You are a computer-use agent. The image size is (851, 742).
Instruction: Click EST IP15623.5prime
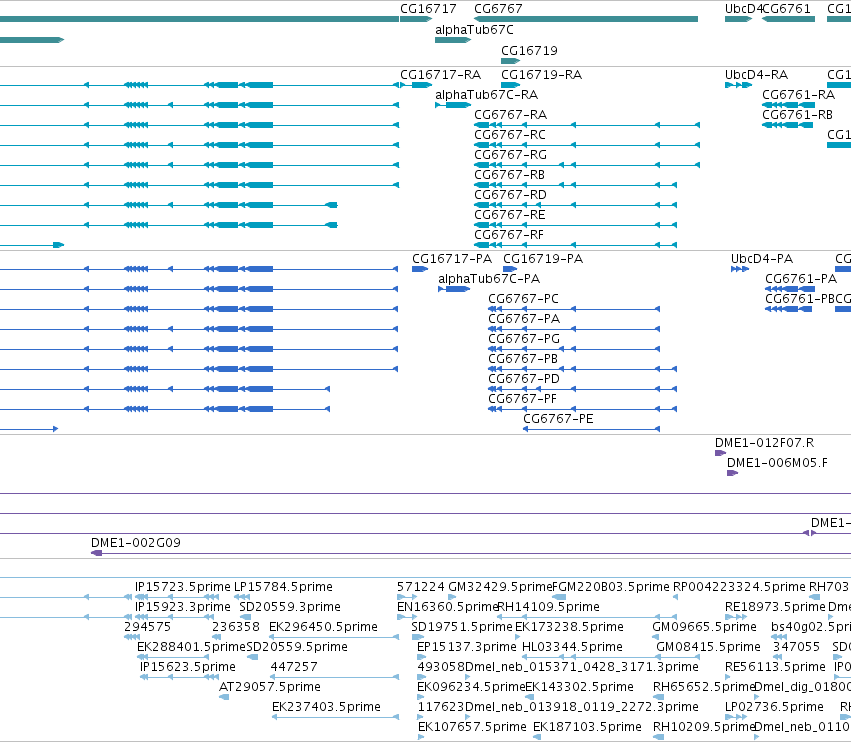click(x=188, y=667)
